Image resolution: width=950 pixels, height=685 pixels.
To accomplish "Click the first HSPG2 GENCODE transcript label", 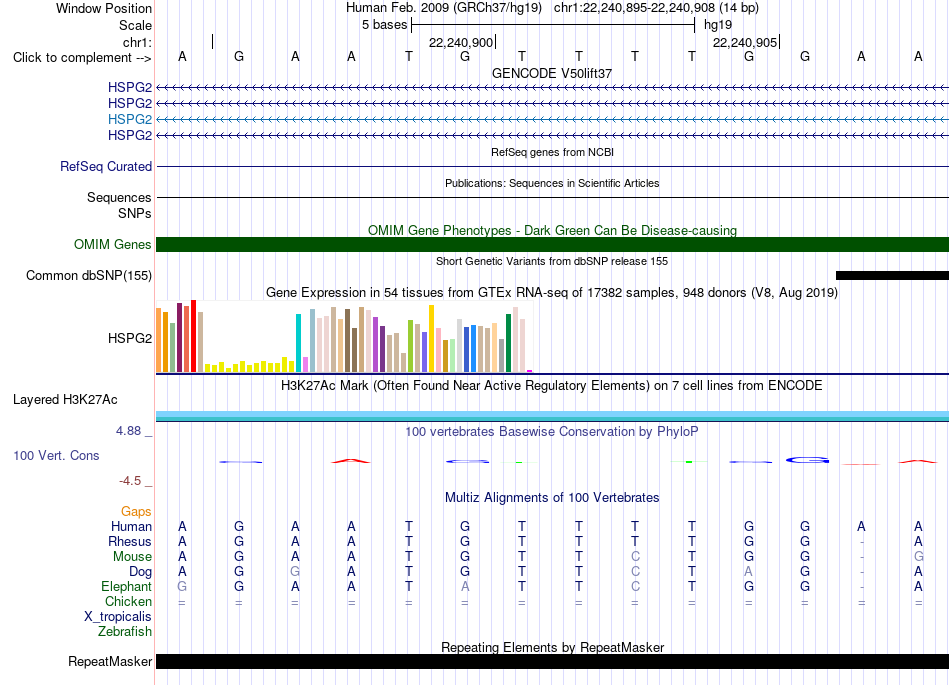I will tap(130, 87).
